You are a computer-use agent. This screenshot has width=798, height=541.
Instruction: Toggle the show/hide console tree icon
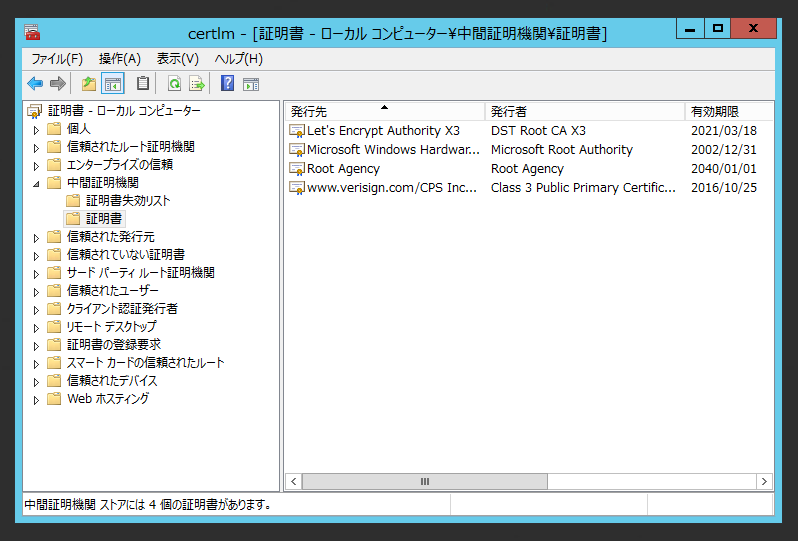click(113, 83)
